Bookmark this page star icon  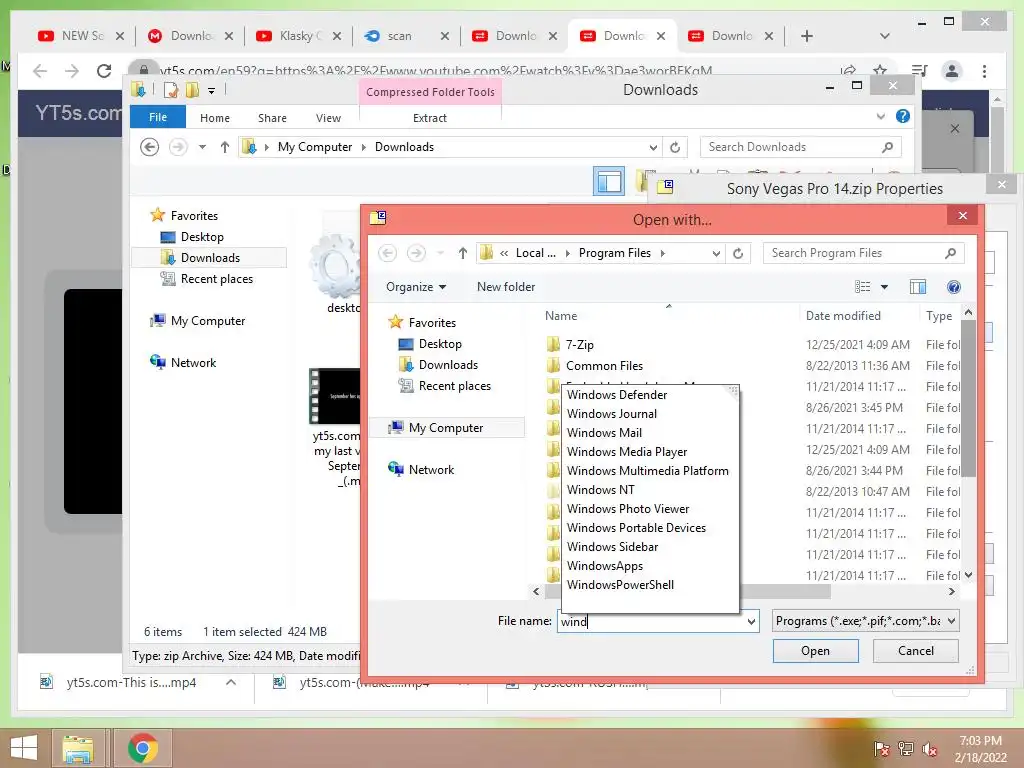point(880,70)
